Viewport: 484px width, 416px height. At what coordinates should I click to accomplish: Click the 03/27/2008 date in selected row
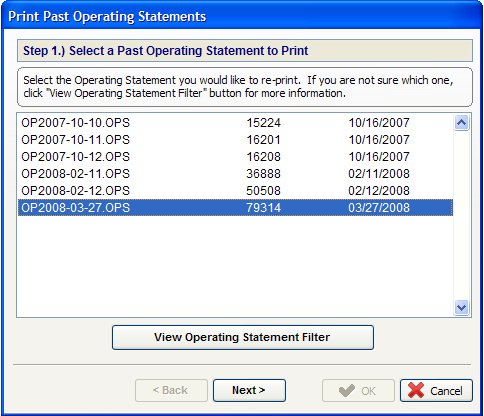[x=379, y=208]
